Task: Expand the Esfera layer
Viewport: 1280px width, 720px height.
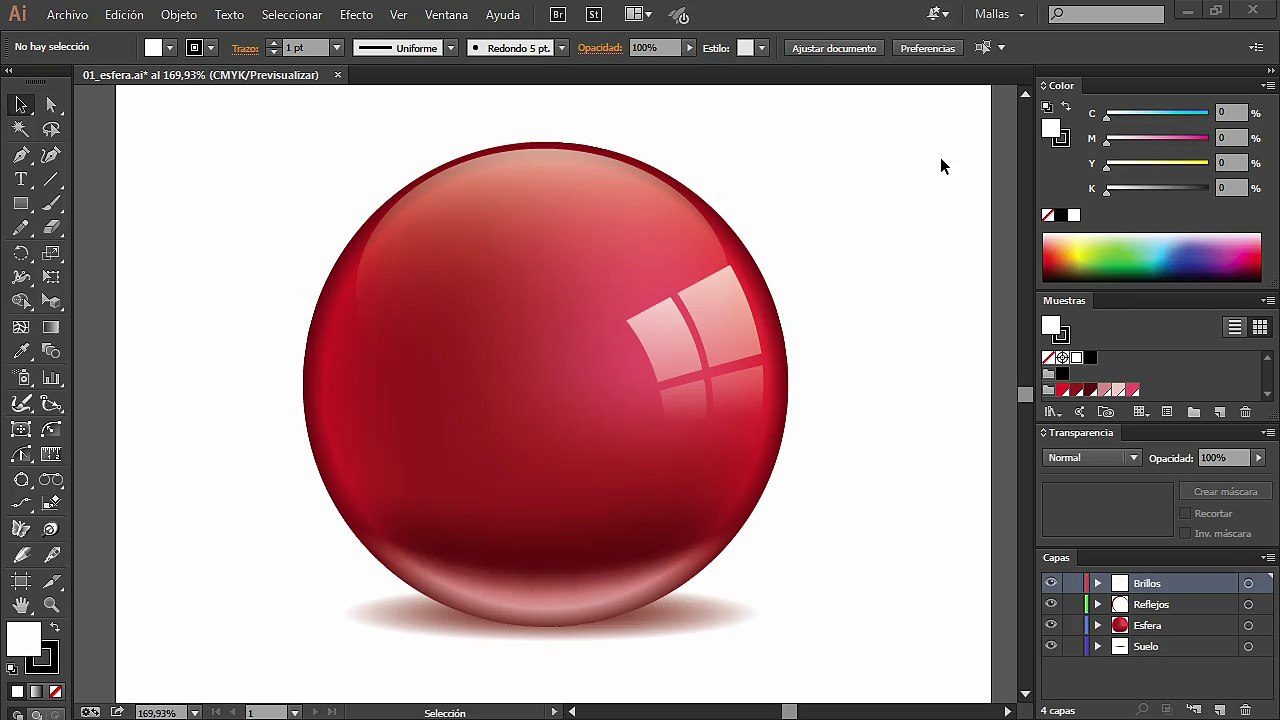Action: click(x=1097, y=625)
